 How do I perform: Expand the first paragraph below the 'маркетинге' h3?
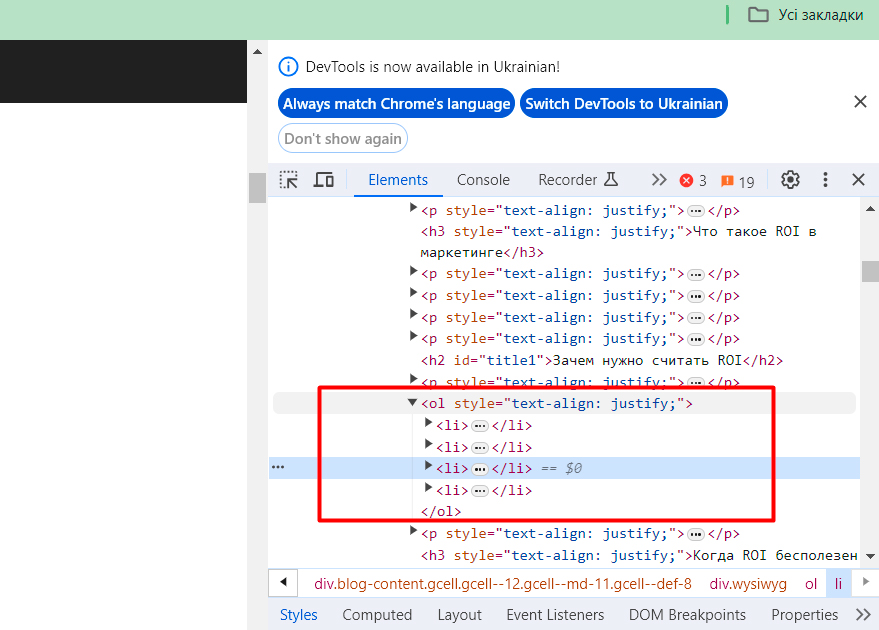pyautogui.click(x=413, y=271)
